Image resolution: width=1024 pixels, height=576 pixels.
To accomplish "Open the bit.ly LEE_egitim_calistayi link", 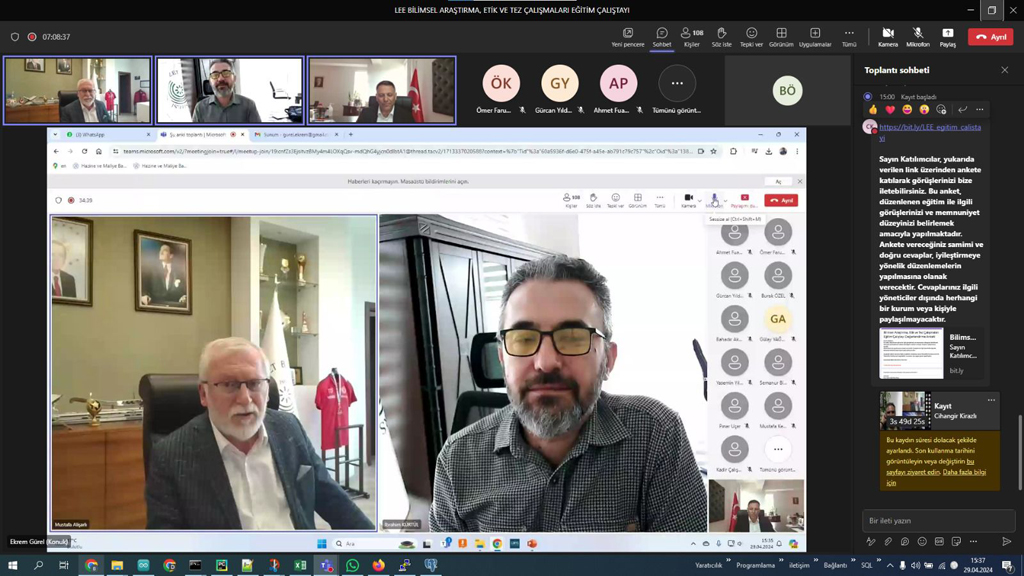I will pos(930,128).
